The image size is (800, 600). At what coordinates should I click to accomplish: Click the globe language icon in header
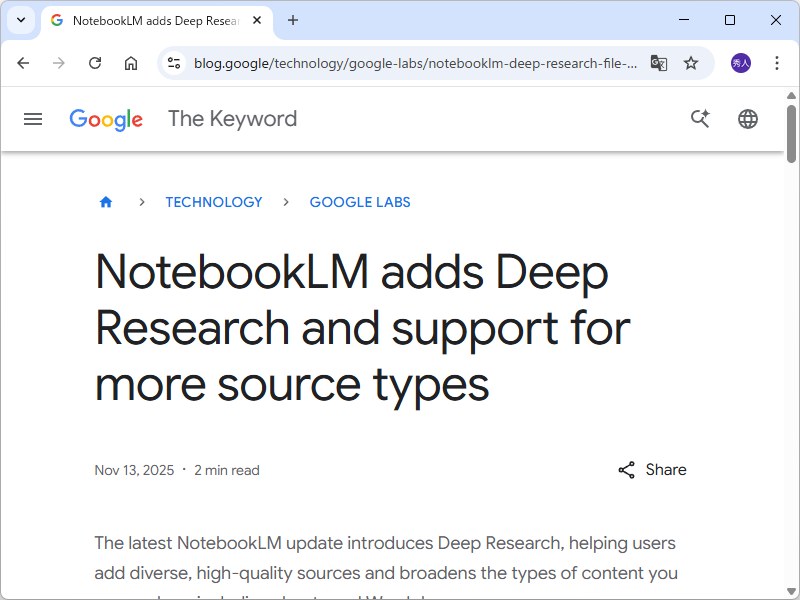pos(748,119)
